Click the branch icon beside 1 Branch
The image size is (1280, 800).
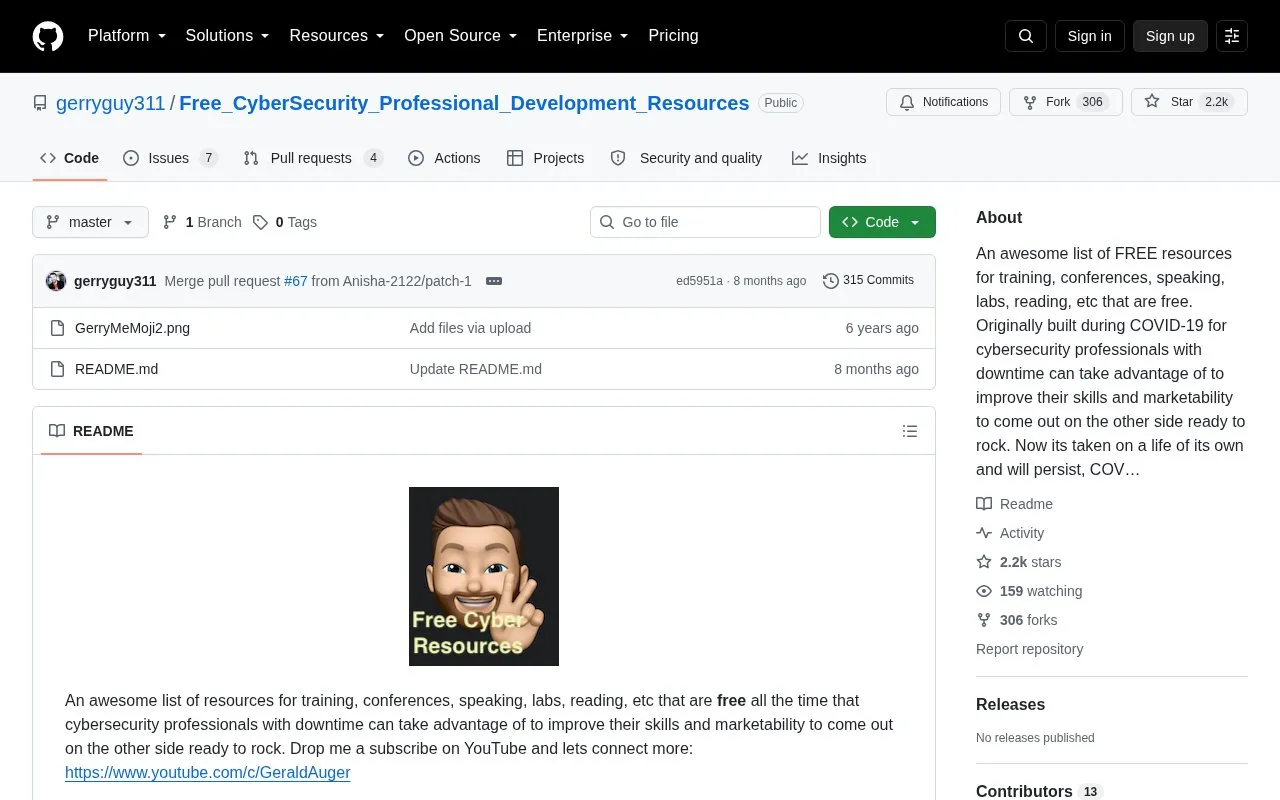click(x=170, y=222)
